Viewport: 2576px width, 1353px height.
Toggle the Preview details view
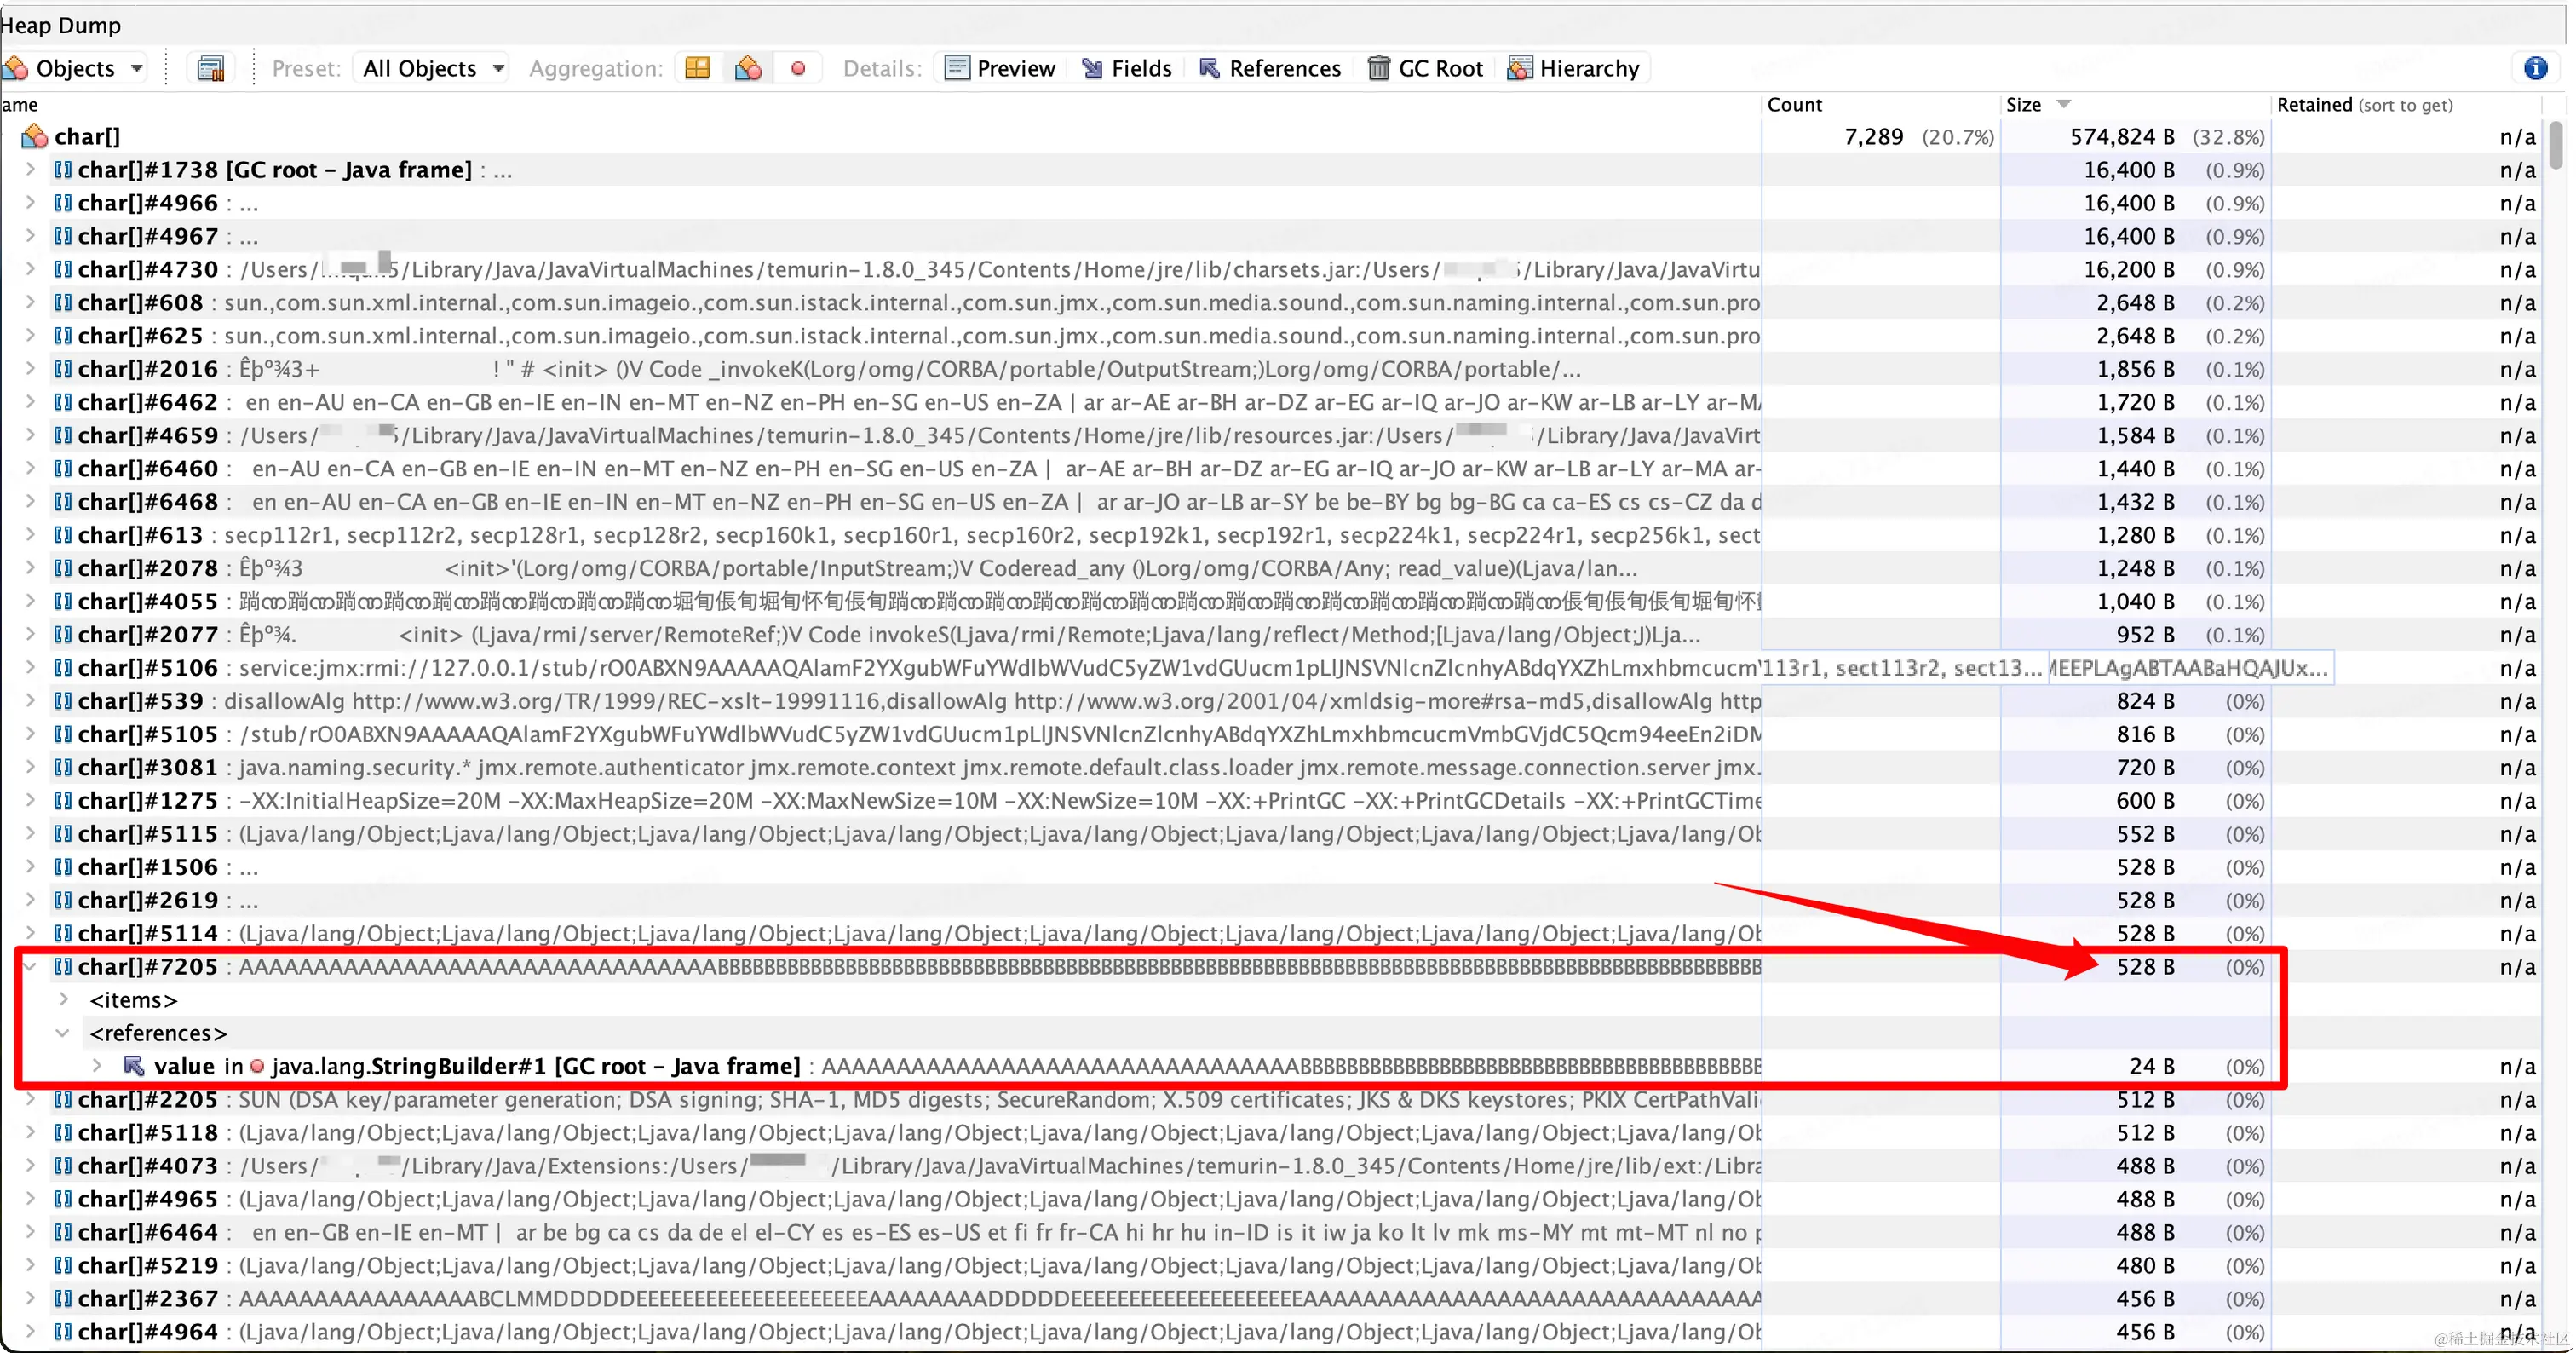click(1000, 68)
